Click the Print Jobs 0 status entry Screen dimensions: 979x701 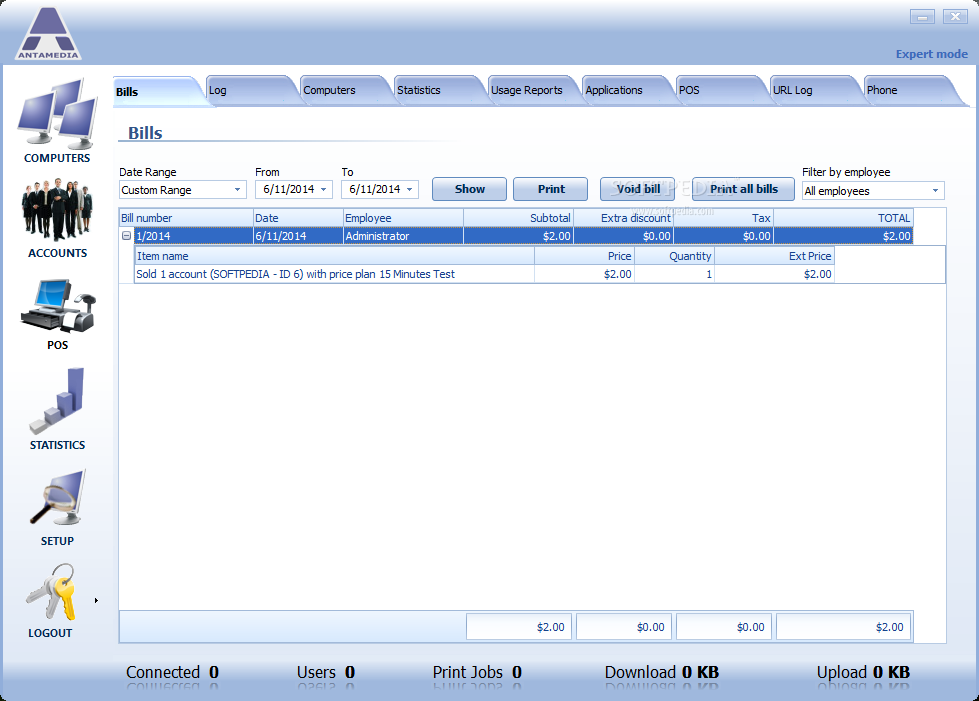[x=478, y=672]
